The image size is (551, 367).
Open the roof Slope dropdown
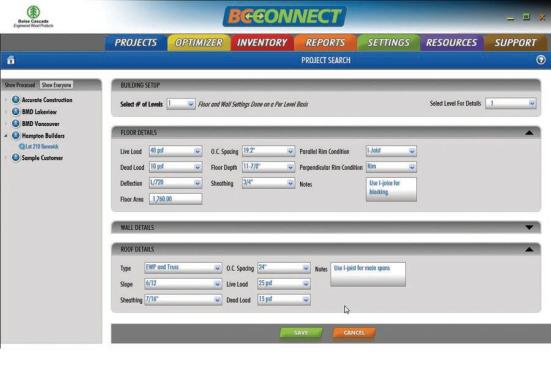coord(183,284)
